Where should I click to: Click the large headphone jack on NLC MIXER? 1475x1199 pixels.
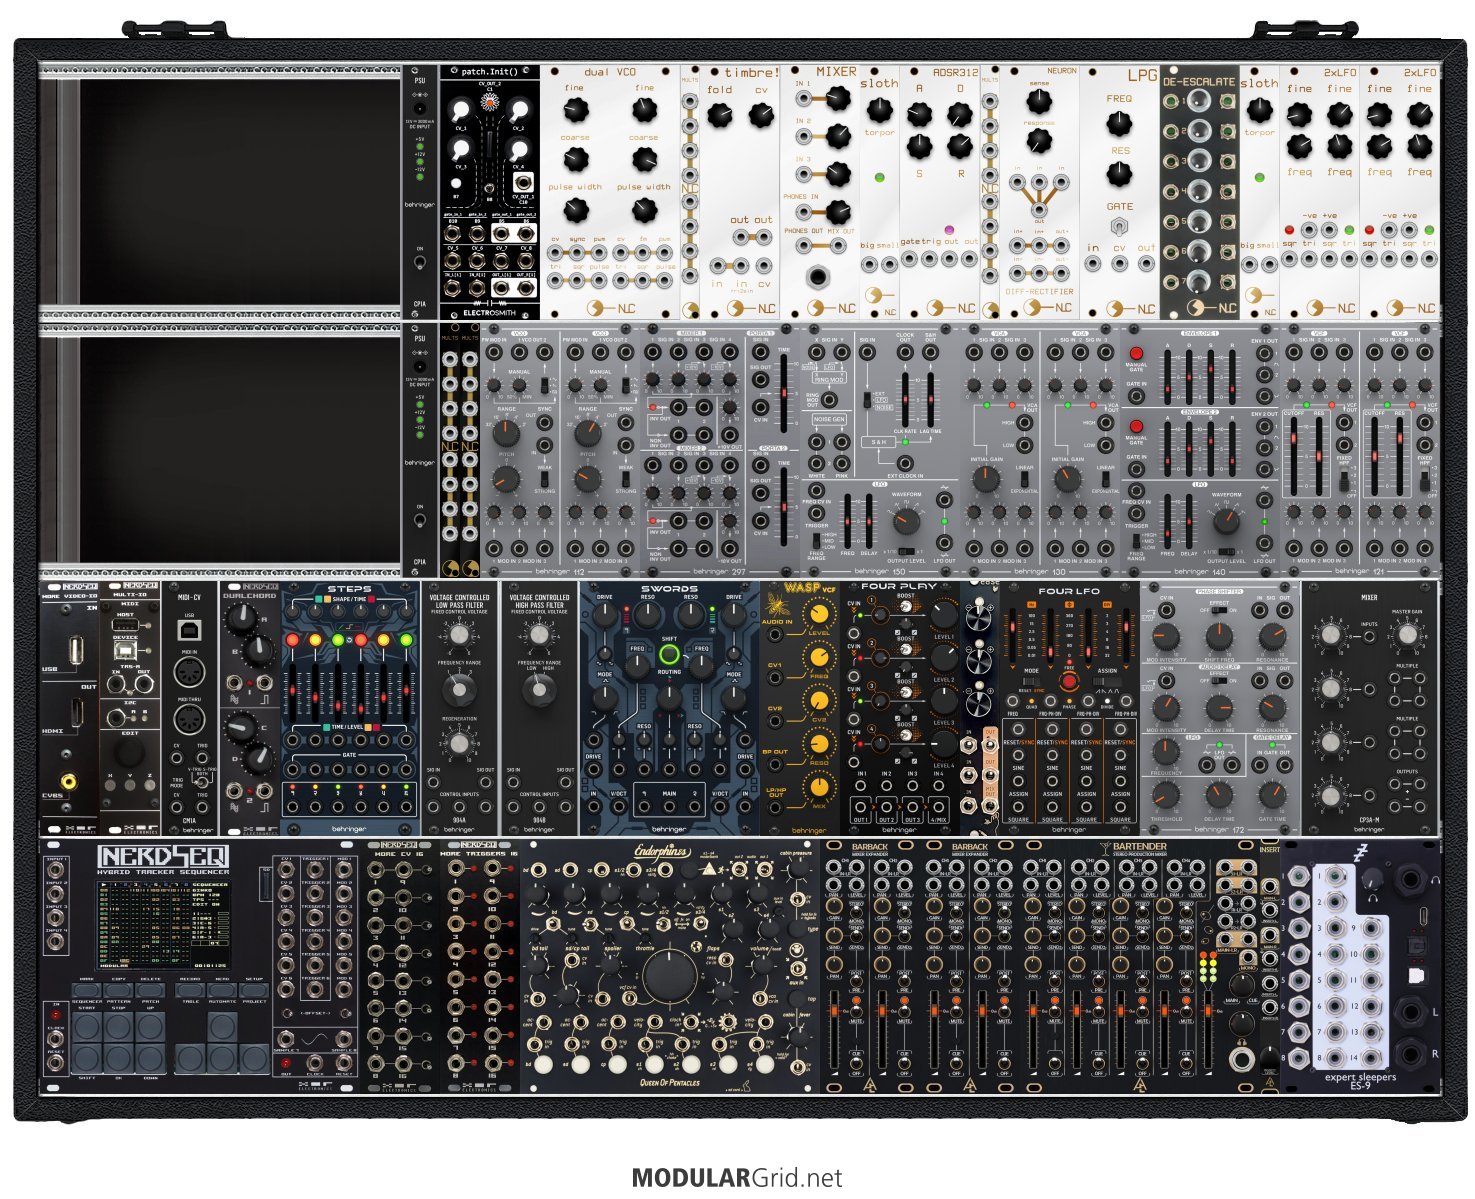coord(820,275)
